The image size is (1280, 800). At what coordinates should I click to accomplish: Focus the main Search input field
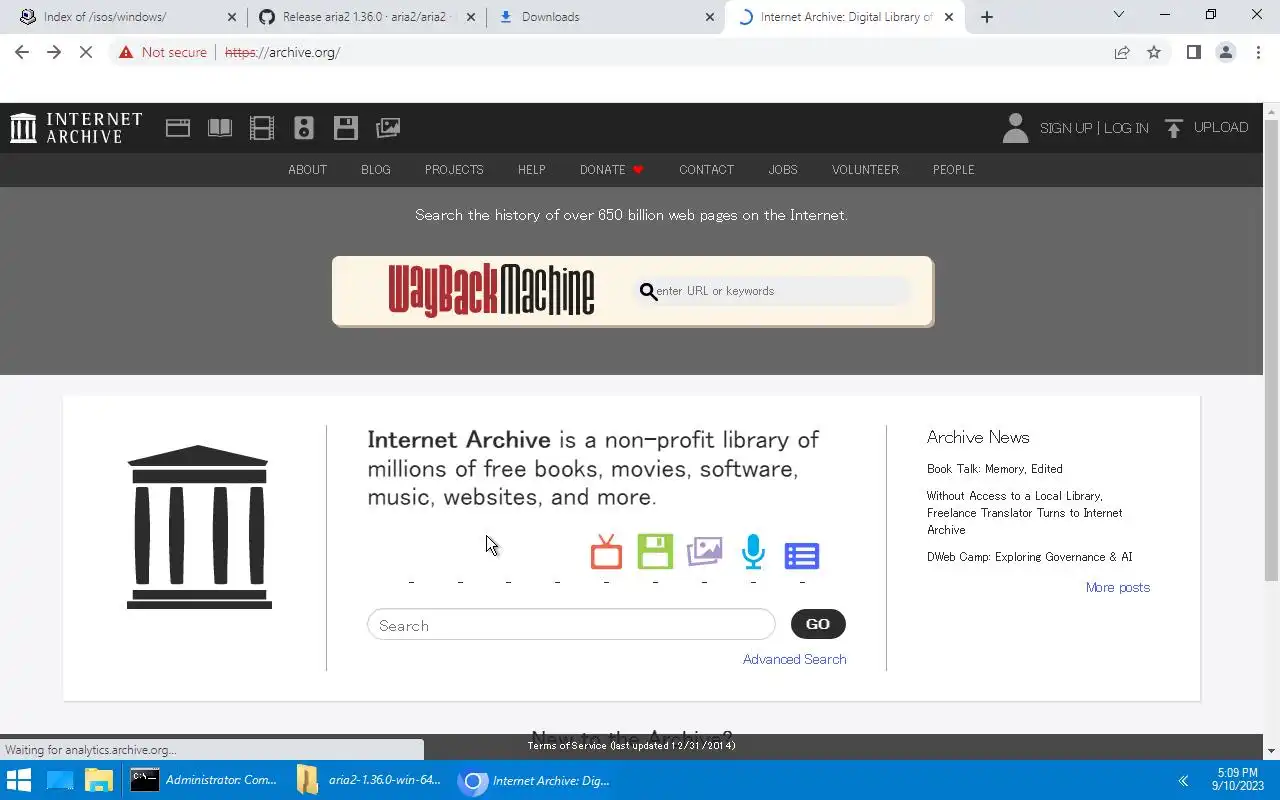pos(571,625)
